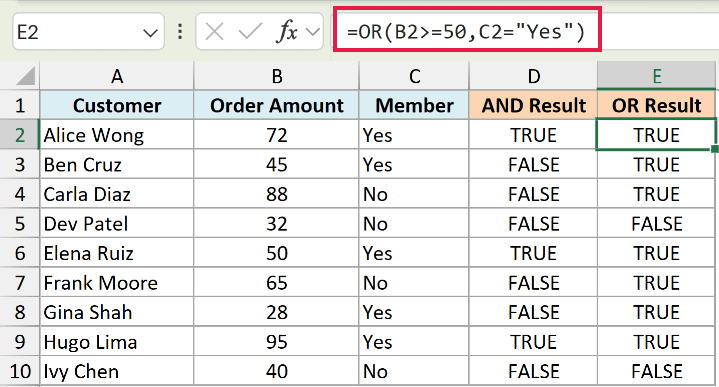
Task: Click OR Result cell for Ivy Chen
Action: click(x=657, y=371)
